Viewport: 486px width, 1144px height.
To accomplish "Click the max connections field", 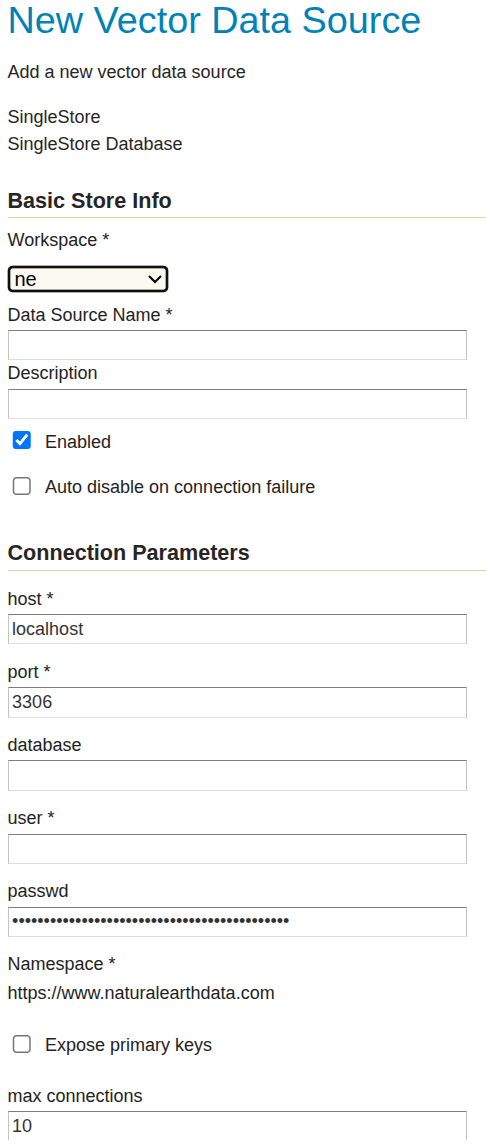I will coord(237,1126).
